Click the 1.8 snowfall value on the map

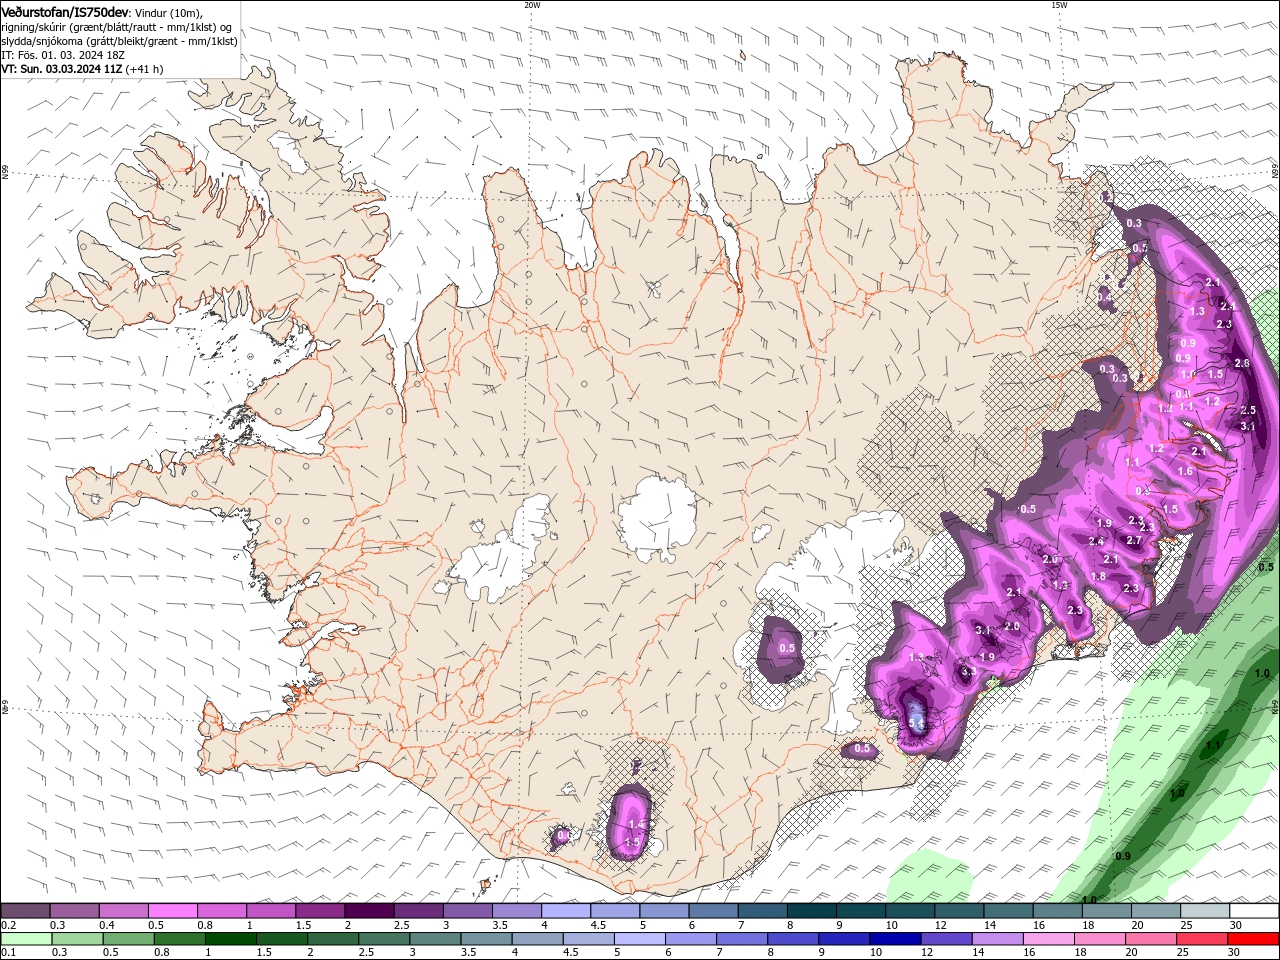pyautogui.click(x=1098, y=577)
